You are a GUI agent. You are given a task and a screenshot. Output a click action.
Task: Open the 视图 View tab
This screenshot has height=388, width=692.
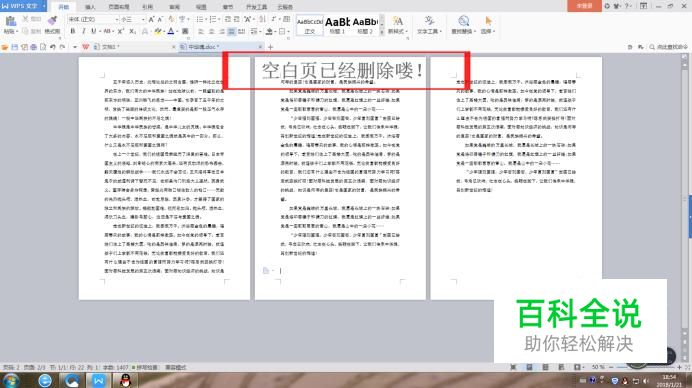(x=201, y=7)
